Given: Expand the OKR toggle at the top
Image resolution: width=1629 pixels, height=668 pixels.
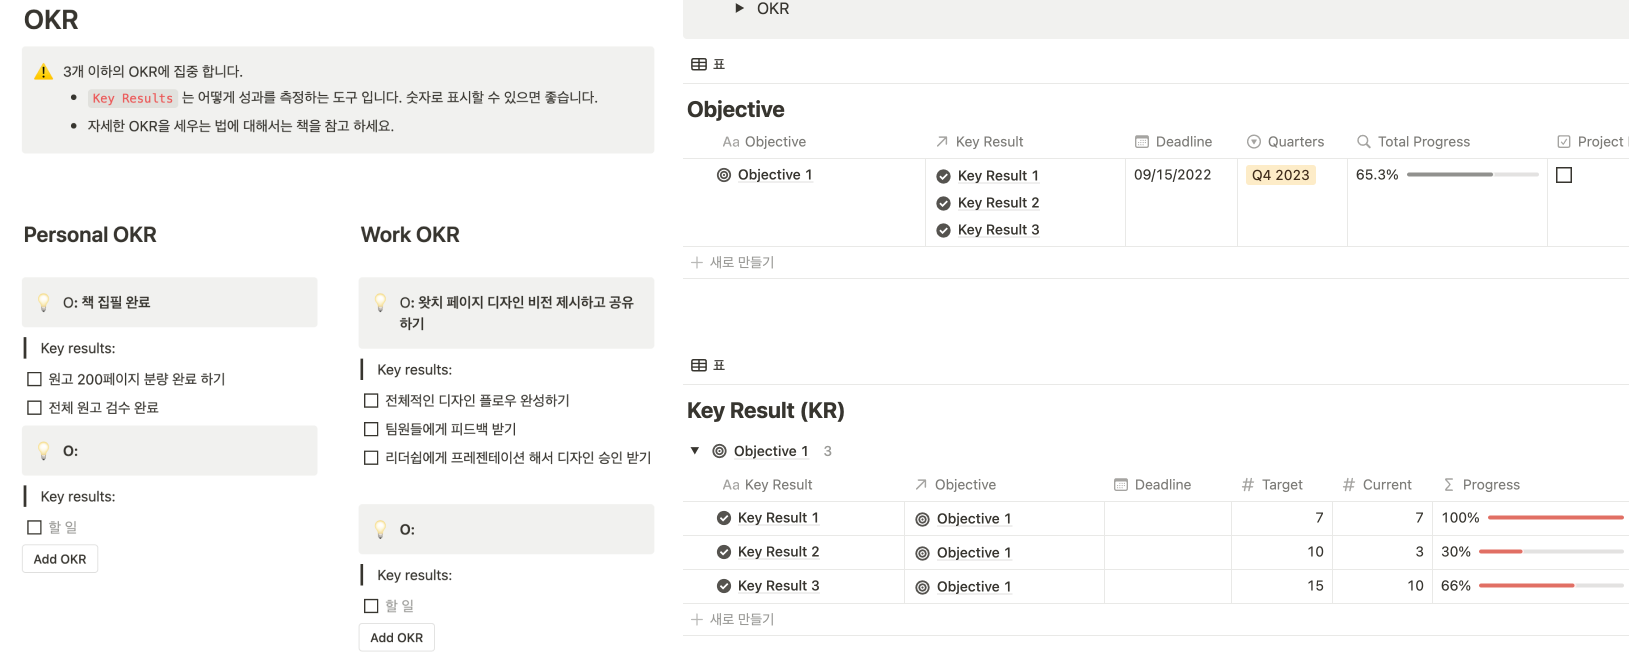Looking at the screenshot, I should pos(739,8).
